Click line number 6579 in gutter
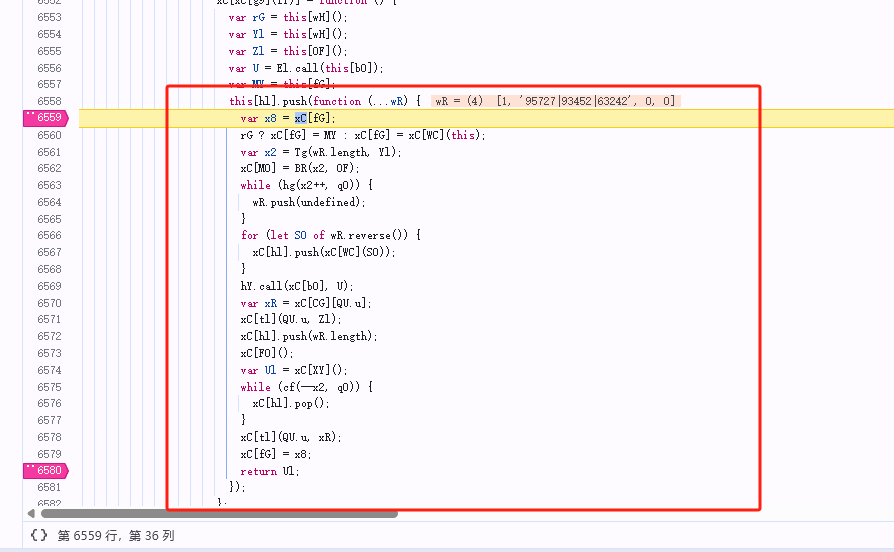Viewport: 894px width, 552px height. tap(49, 454)
